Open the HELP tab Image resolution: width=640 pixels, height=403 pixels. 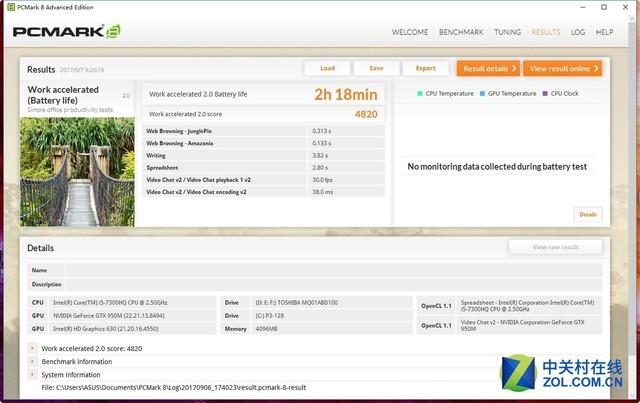coord(604,32)
